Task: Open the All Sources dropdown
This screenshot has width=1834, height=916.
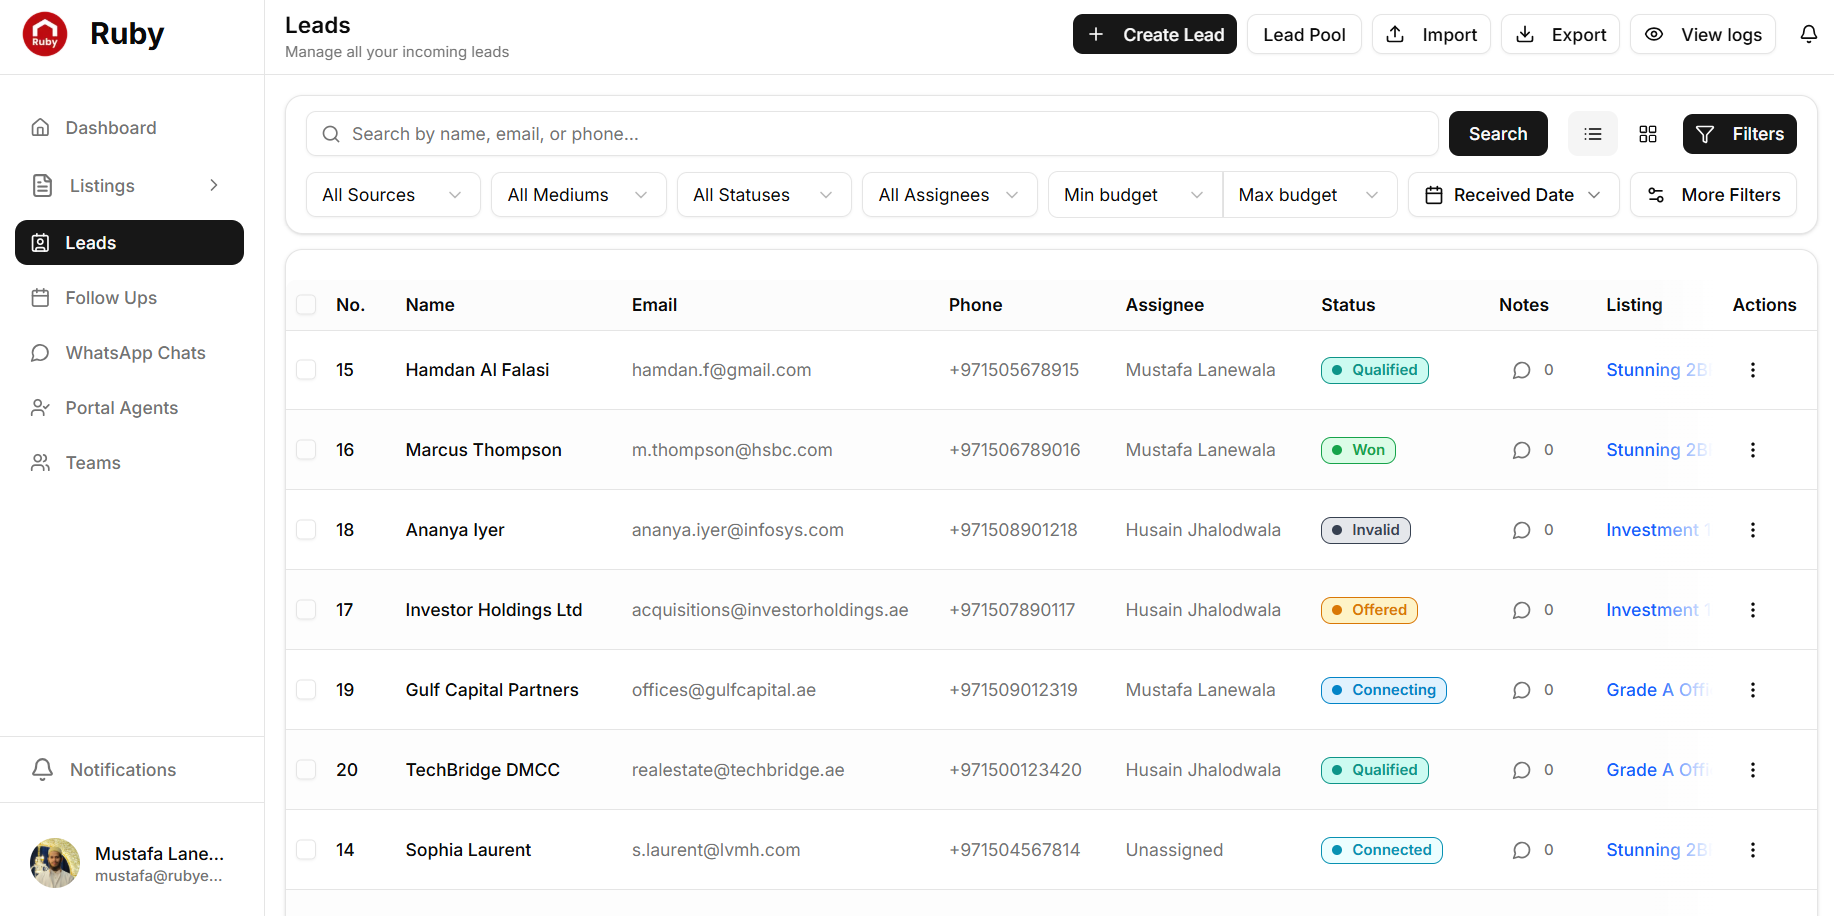Action: click(392, 194)
